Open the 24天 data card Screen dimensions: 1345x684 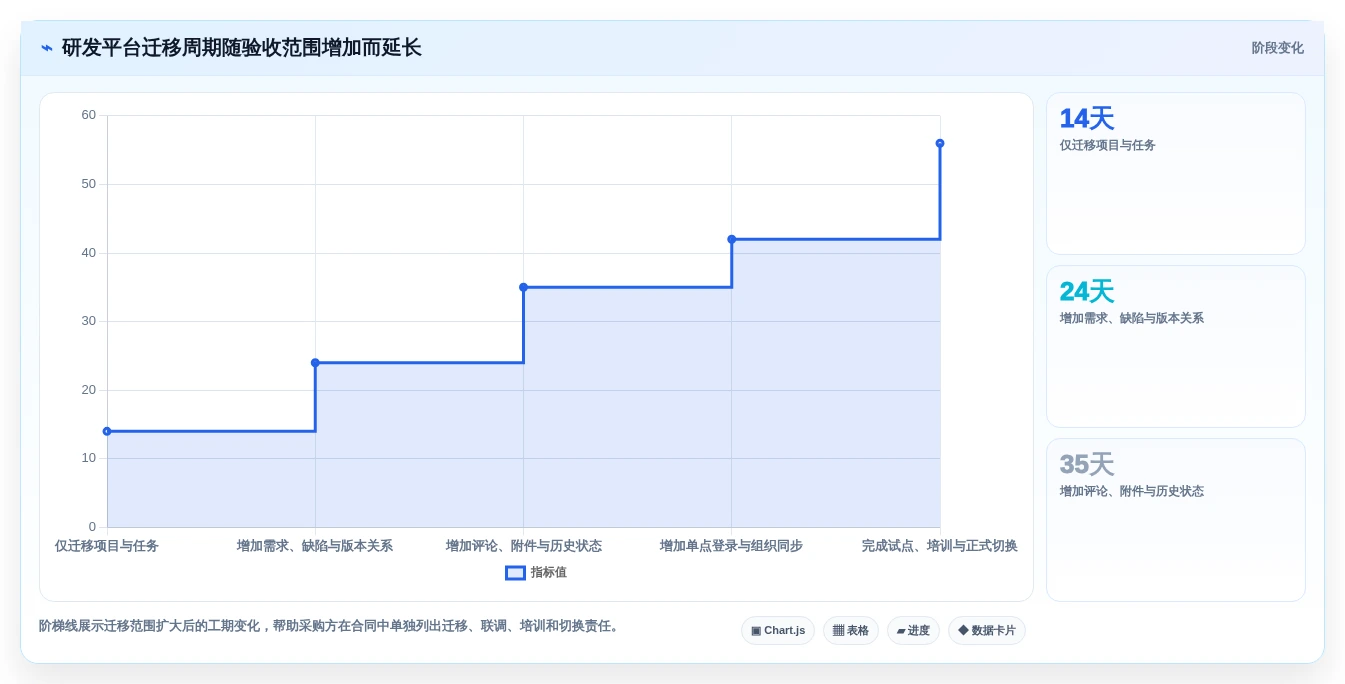tap(1176, 347)
